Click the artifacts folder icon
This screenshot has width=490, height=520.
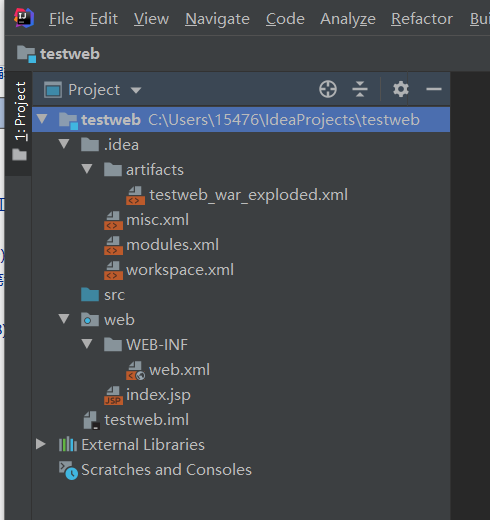pos(113,169)
